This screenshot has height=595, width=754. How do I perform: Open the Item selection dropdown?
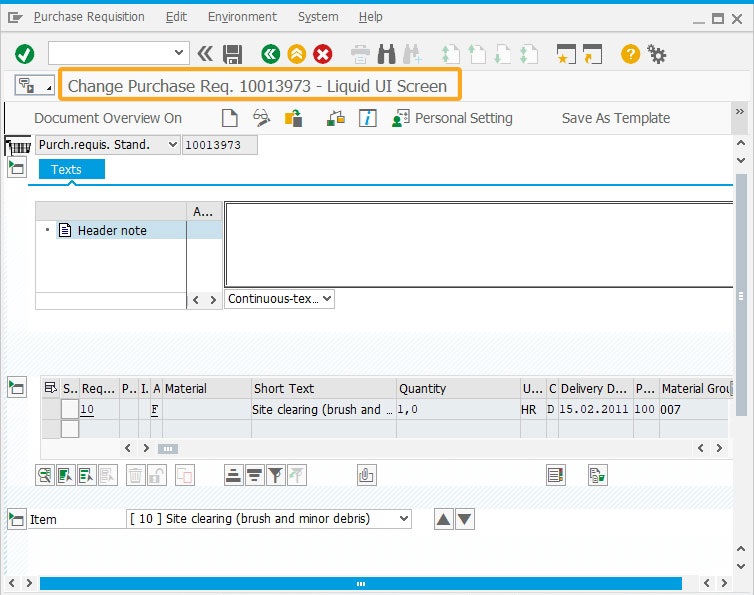point(269,519)
